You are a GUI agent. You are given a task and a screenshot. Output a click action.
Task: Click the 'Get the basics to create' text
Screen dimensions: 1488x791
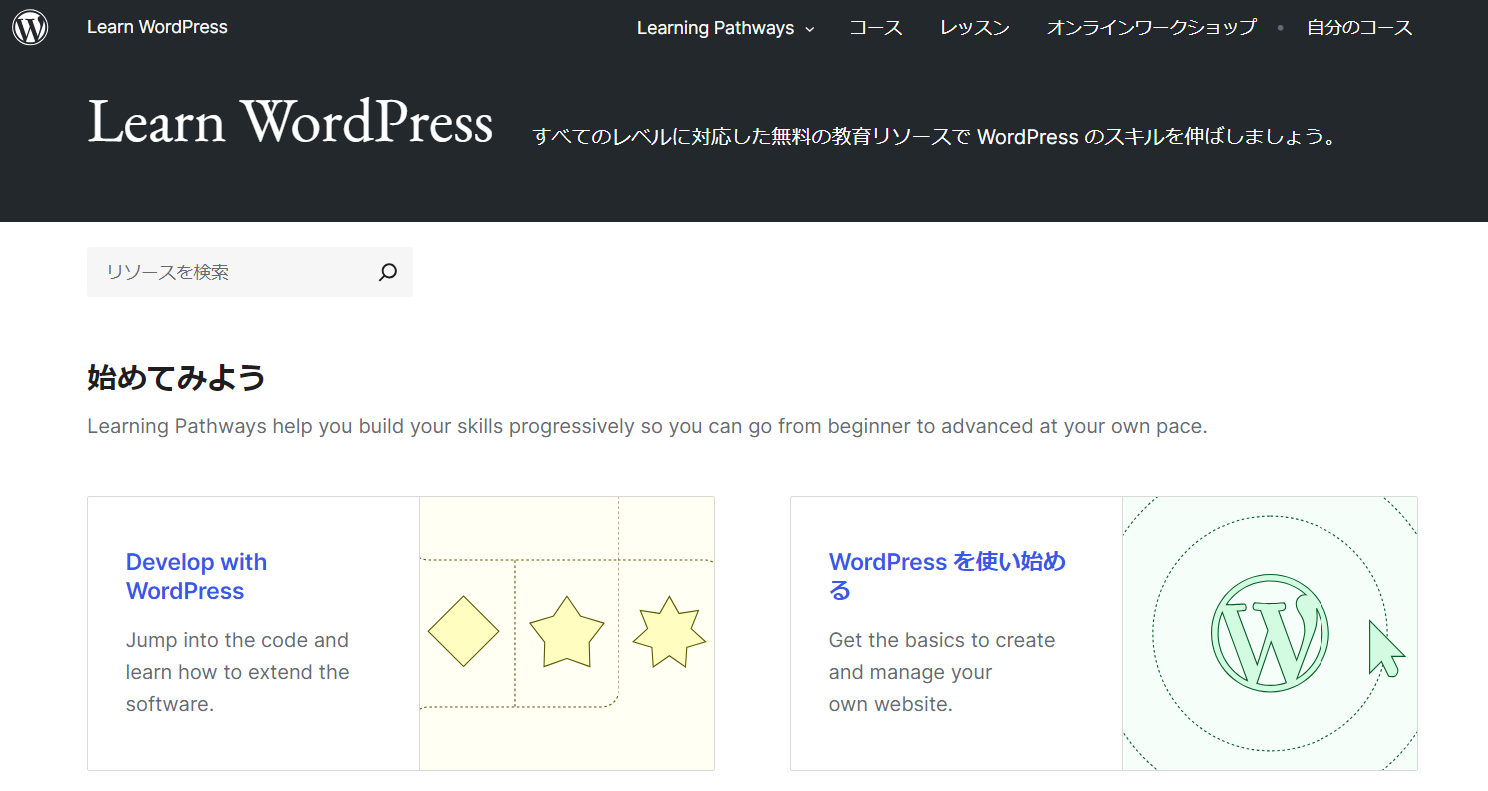[x=942, y=672]
